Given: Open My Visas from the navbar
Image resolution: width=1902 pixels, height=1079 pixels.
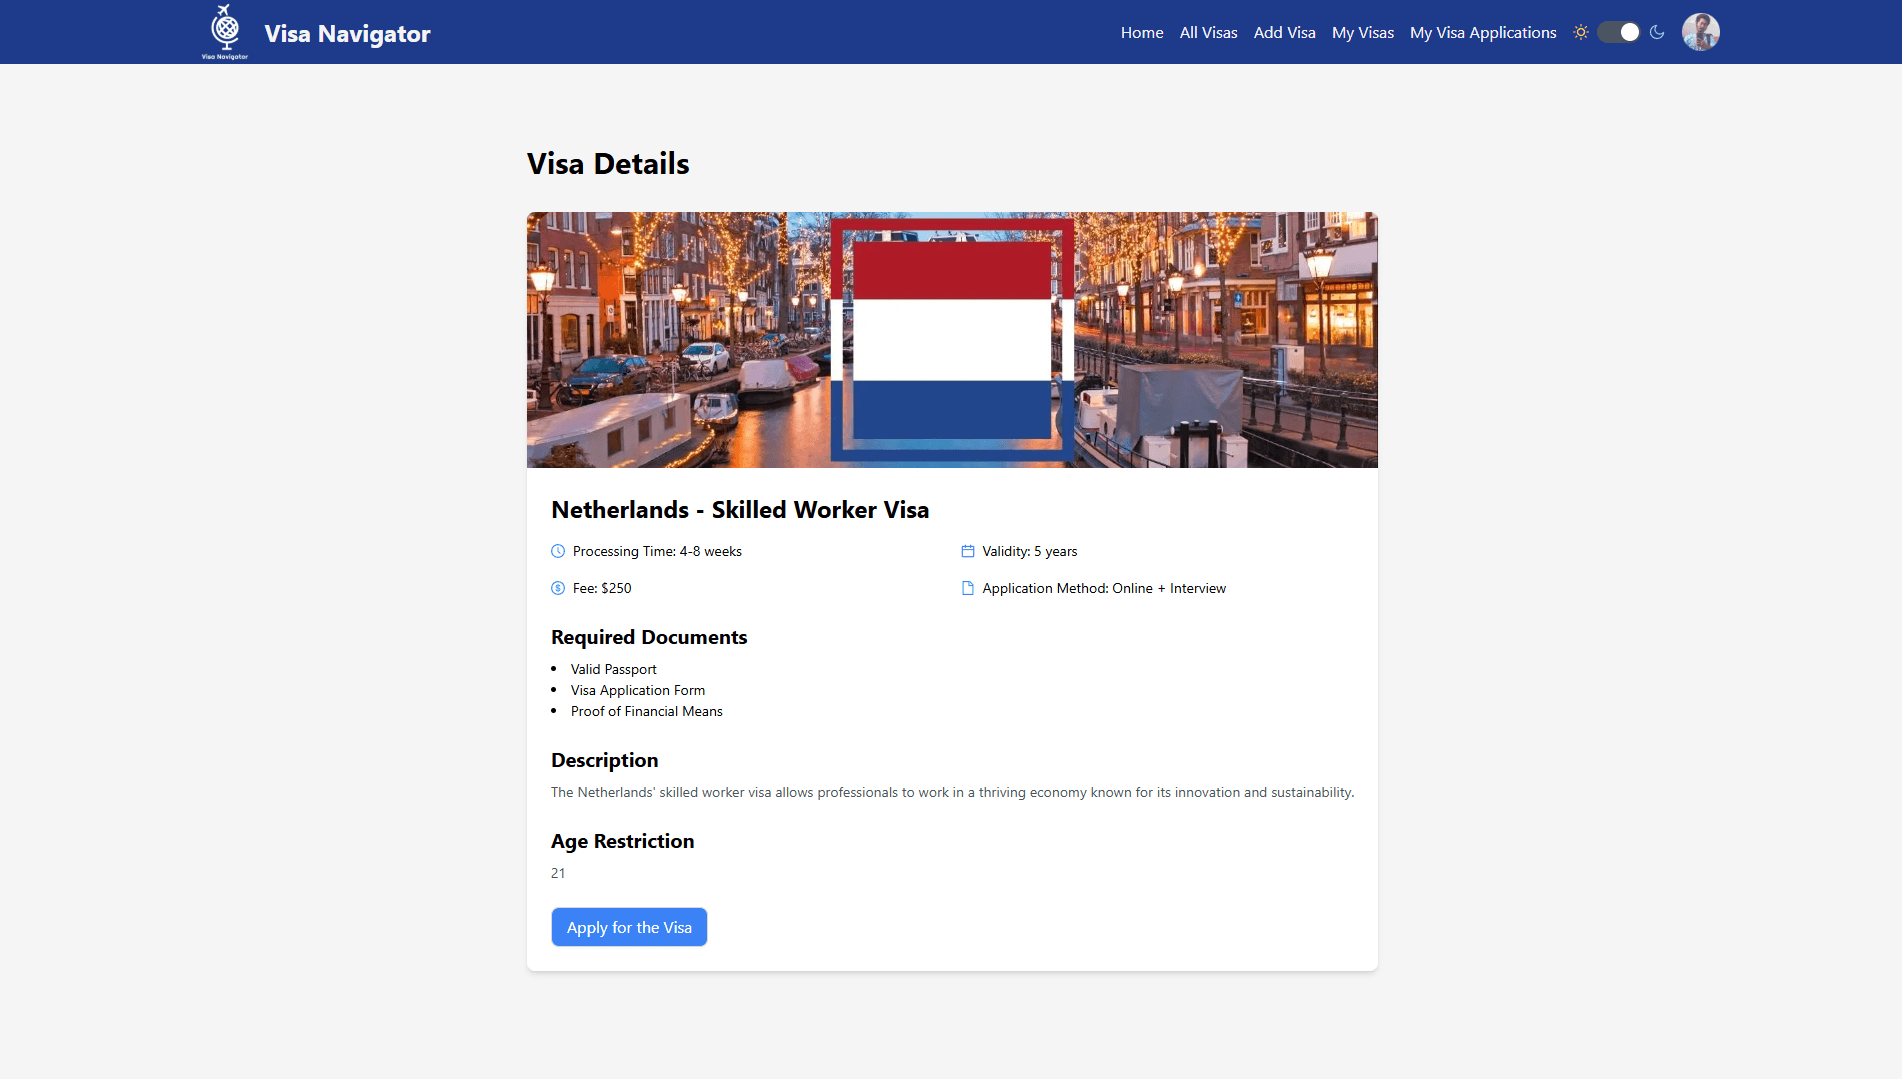Looking at the screenshot, I should (1362, 33).
